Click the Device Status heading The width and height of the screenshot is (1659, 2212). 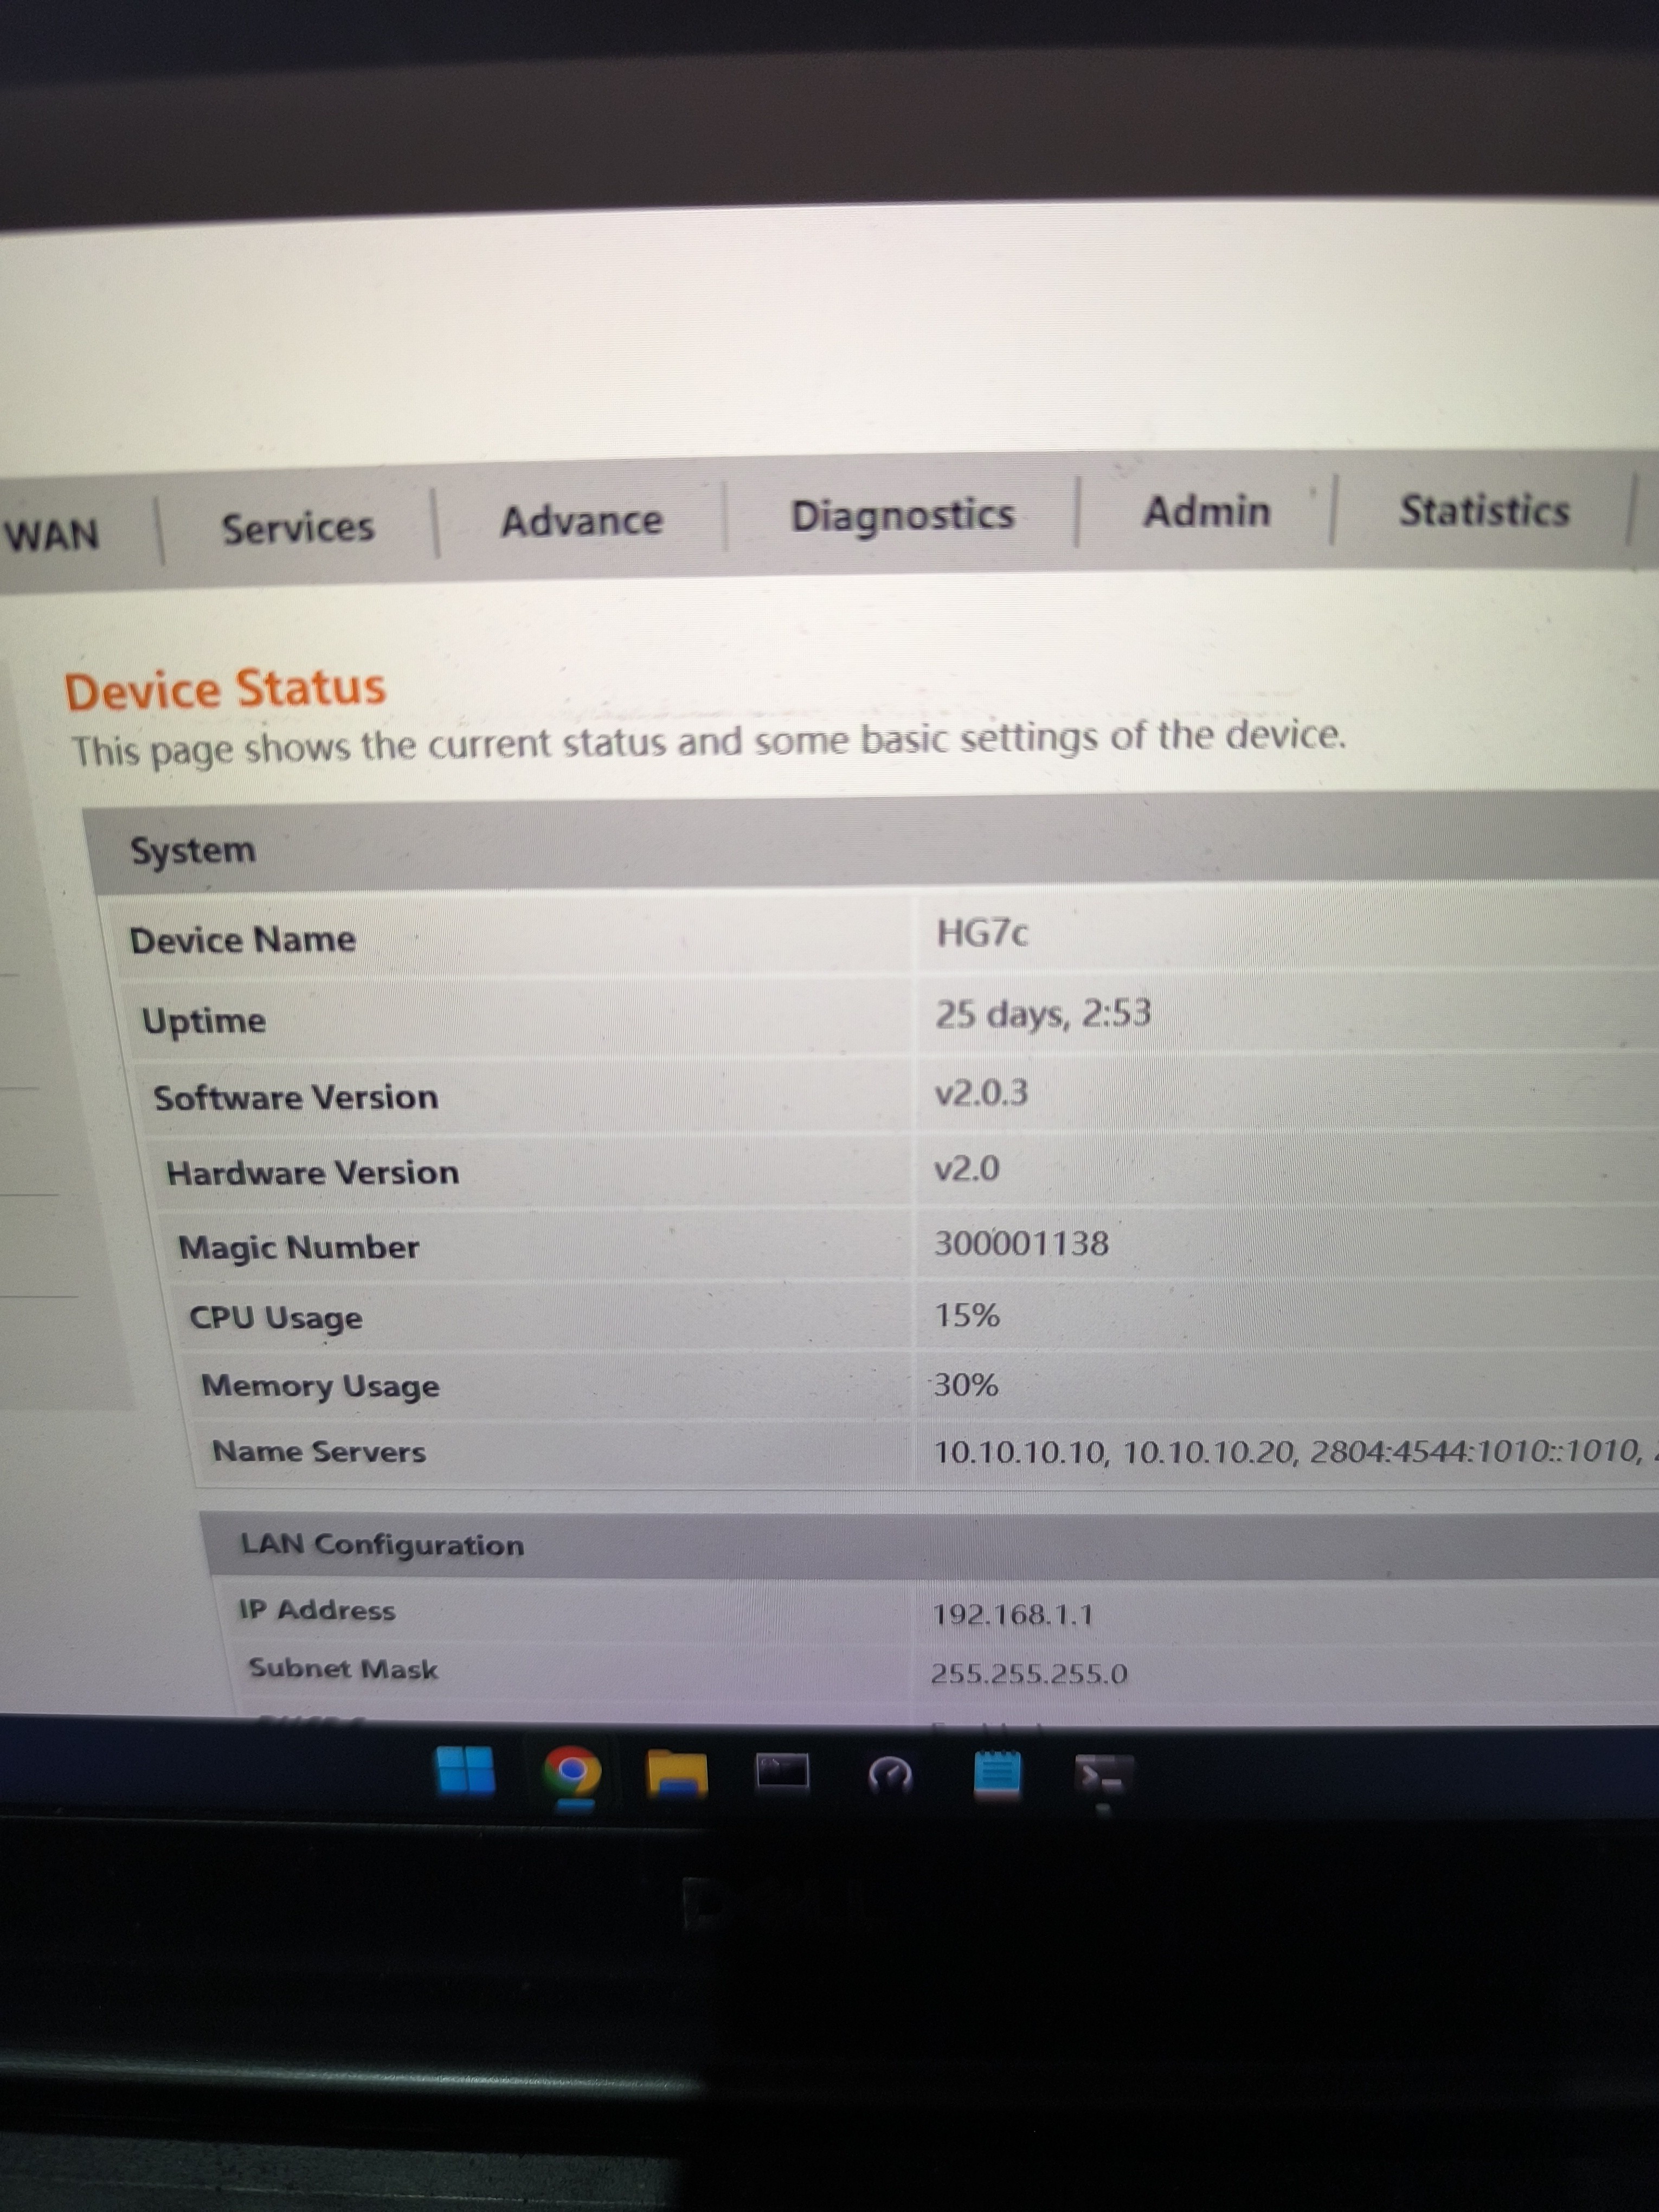coord(225,690)
